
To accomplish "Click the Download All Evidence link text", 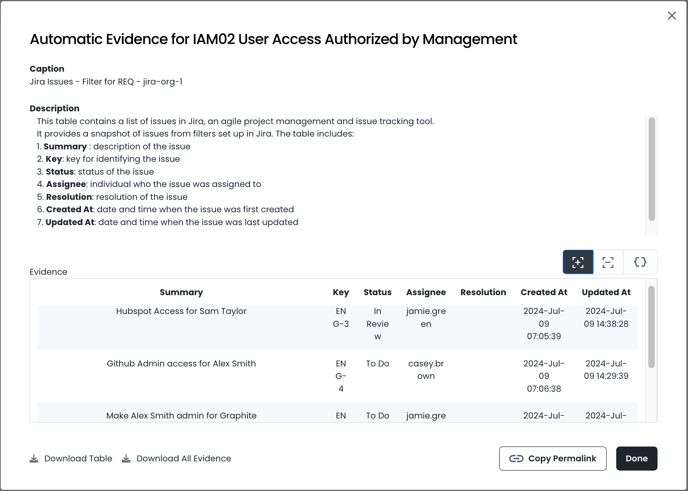I will click(183, 459).
